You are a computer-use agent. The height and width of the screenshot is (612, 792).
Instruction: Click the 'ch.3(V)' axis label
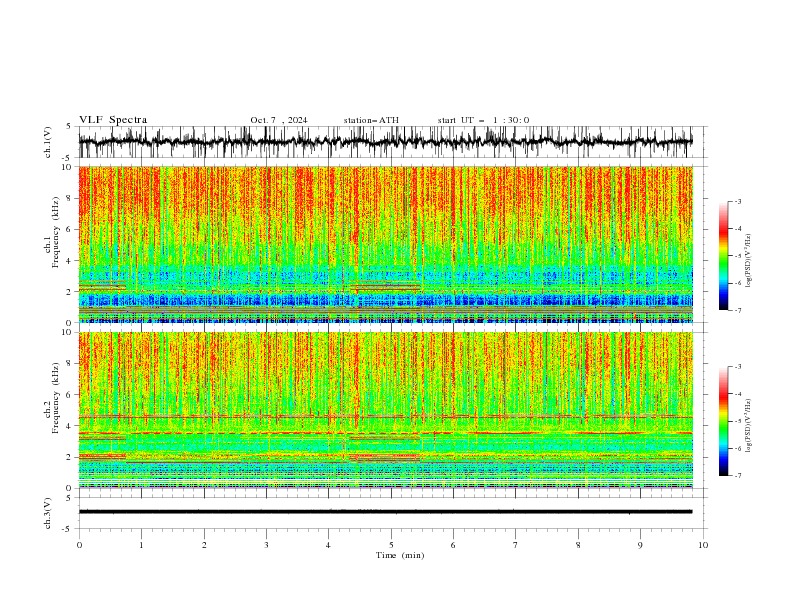pos(48,513)
